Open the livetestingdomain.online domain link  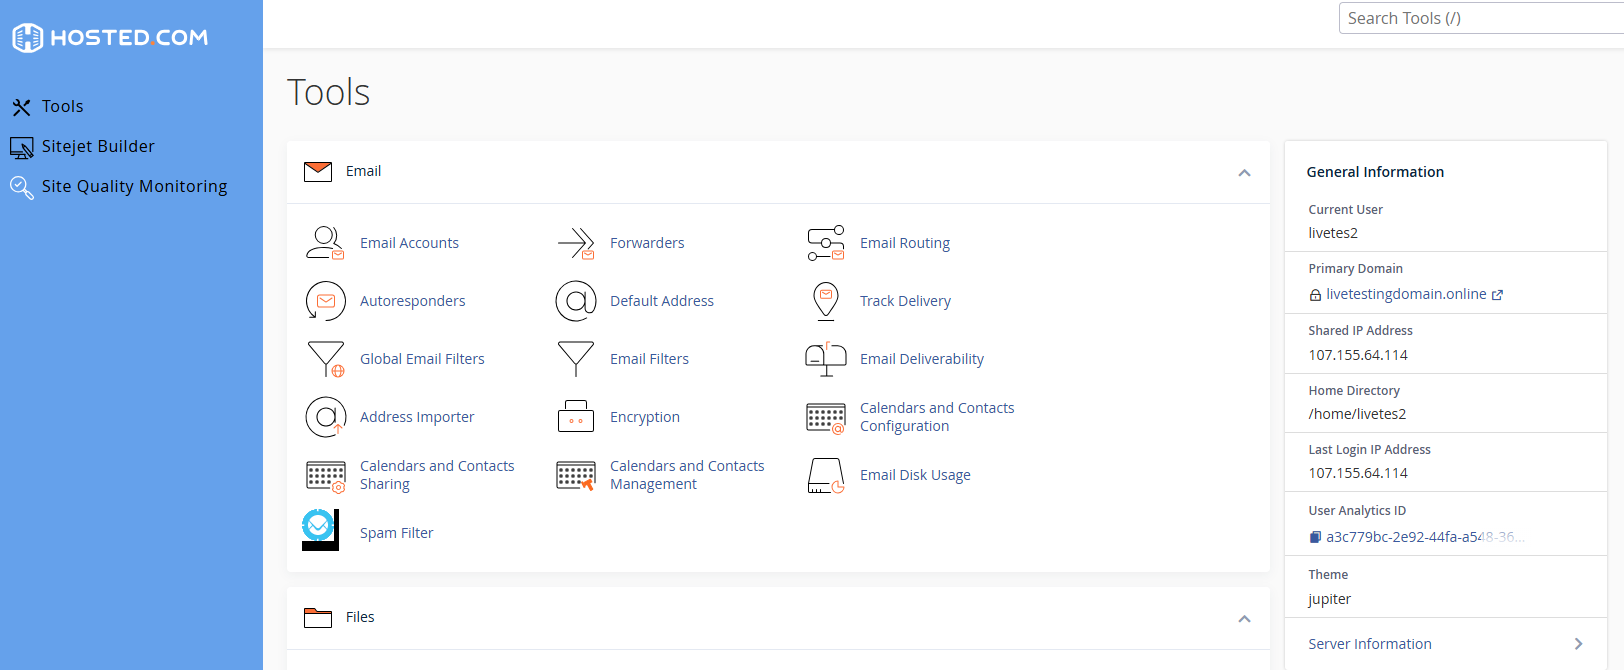pos(1406,294)
